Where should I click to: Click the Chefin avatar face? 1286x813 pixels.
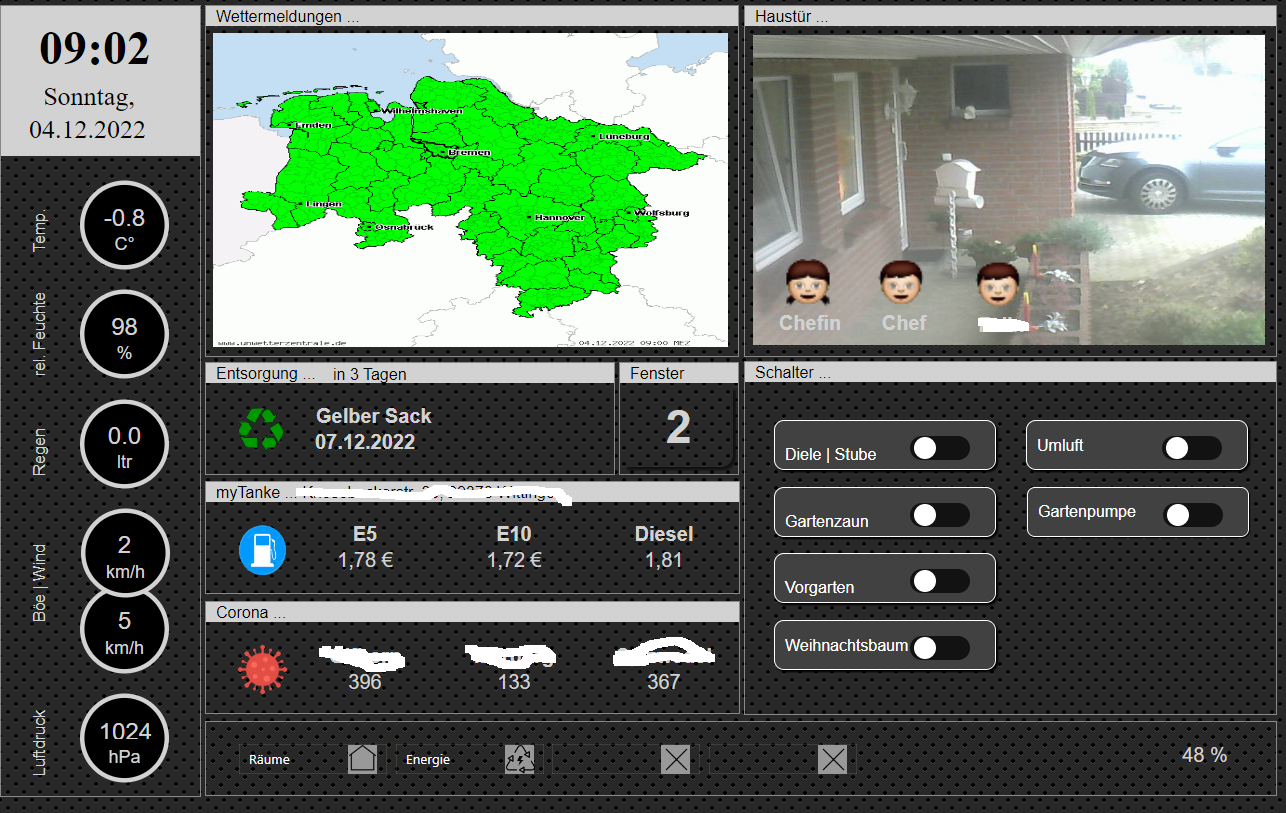coord(808,283)
